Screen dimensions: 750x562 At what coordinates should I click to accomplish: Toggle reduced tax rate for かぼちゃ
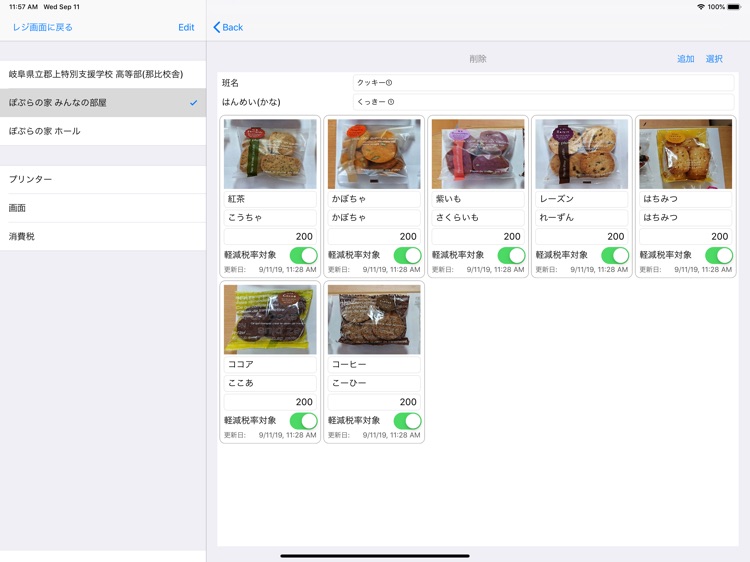tap(408, 255)
